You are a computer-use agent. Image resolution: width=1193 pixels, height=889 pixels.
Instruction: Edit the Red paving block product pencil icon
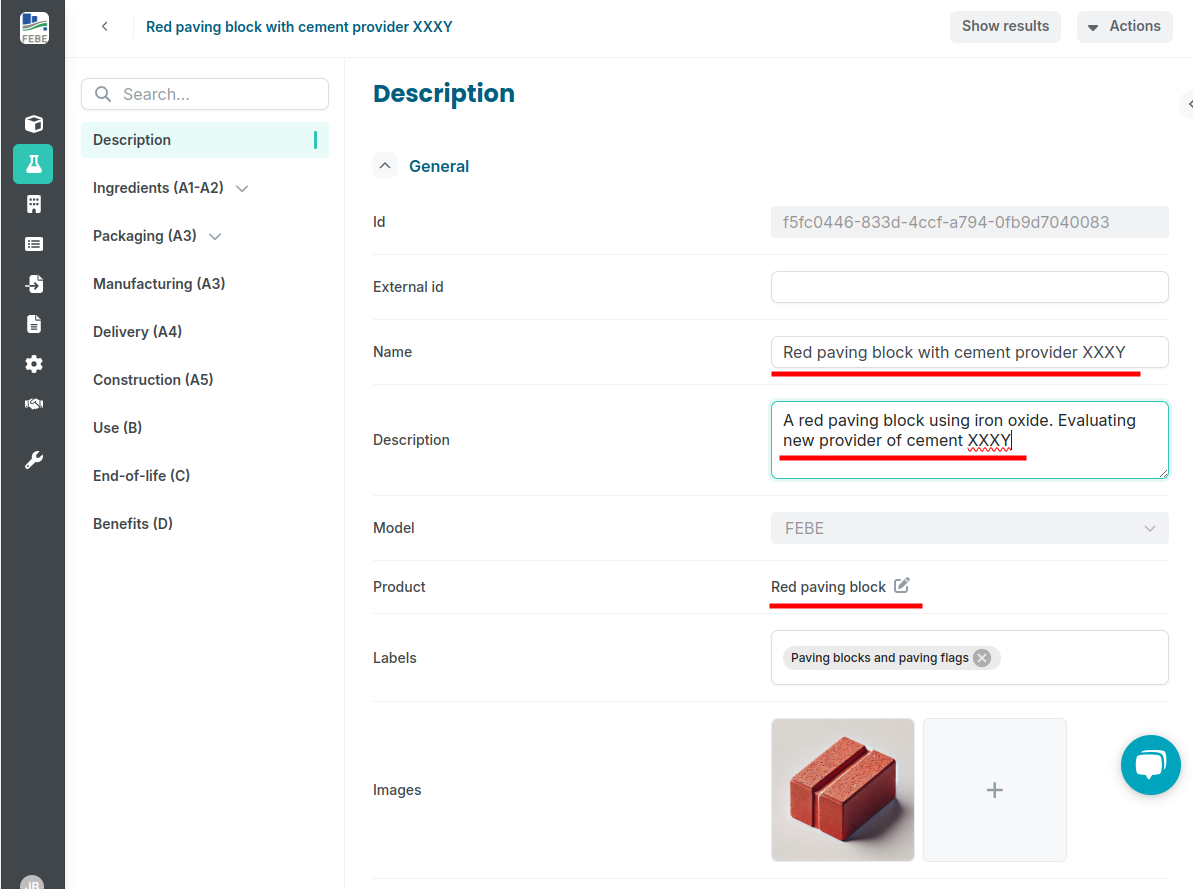pos(902,585)
